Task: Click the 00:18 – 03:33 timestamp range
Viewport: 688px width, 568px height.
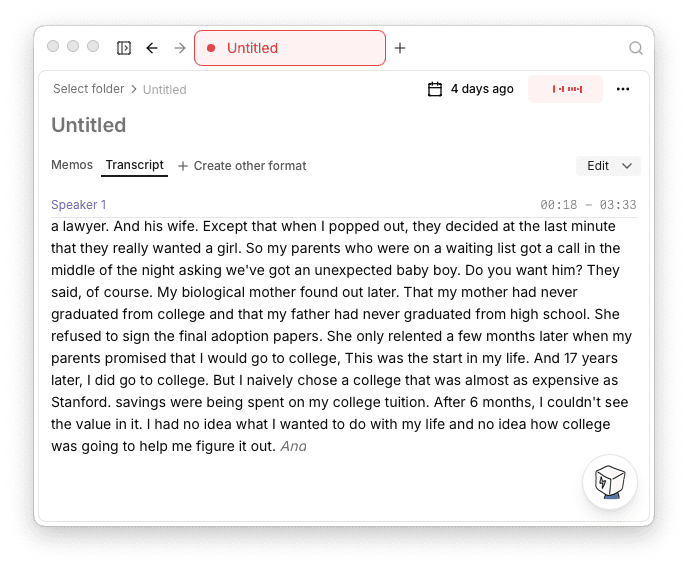Action: (x=588, y=205)
